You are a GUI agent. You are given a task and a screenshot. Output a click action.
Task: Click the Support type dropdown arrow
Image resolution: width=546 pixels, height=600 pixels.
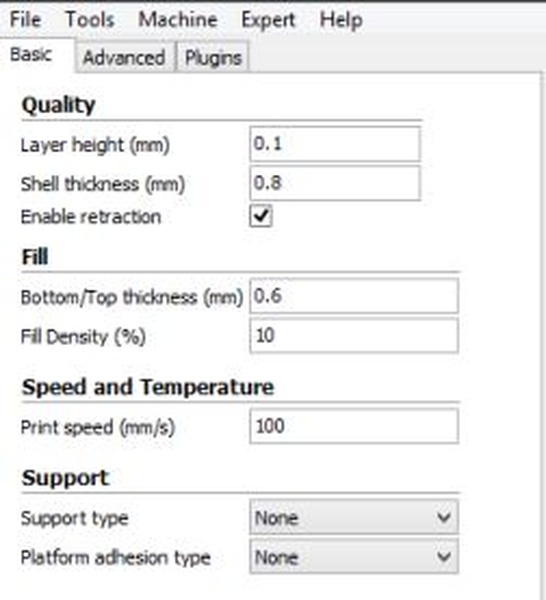[x=444, y=517]
